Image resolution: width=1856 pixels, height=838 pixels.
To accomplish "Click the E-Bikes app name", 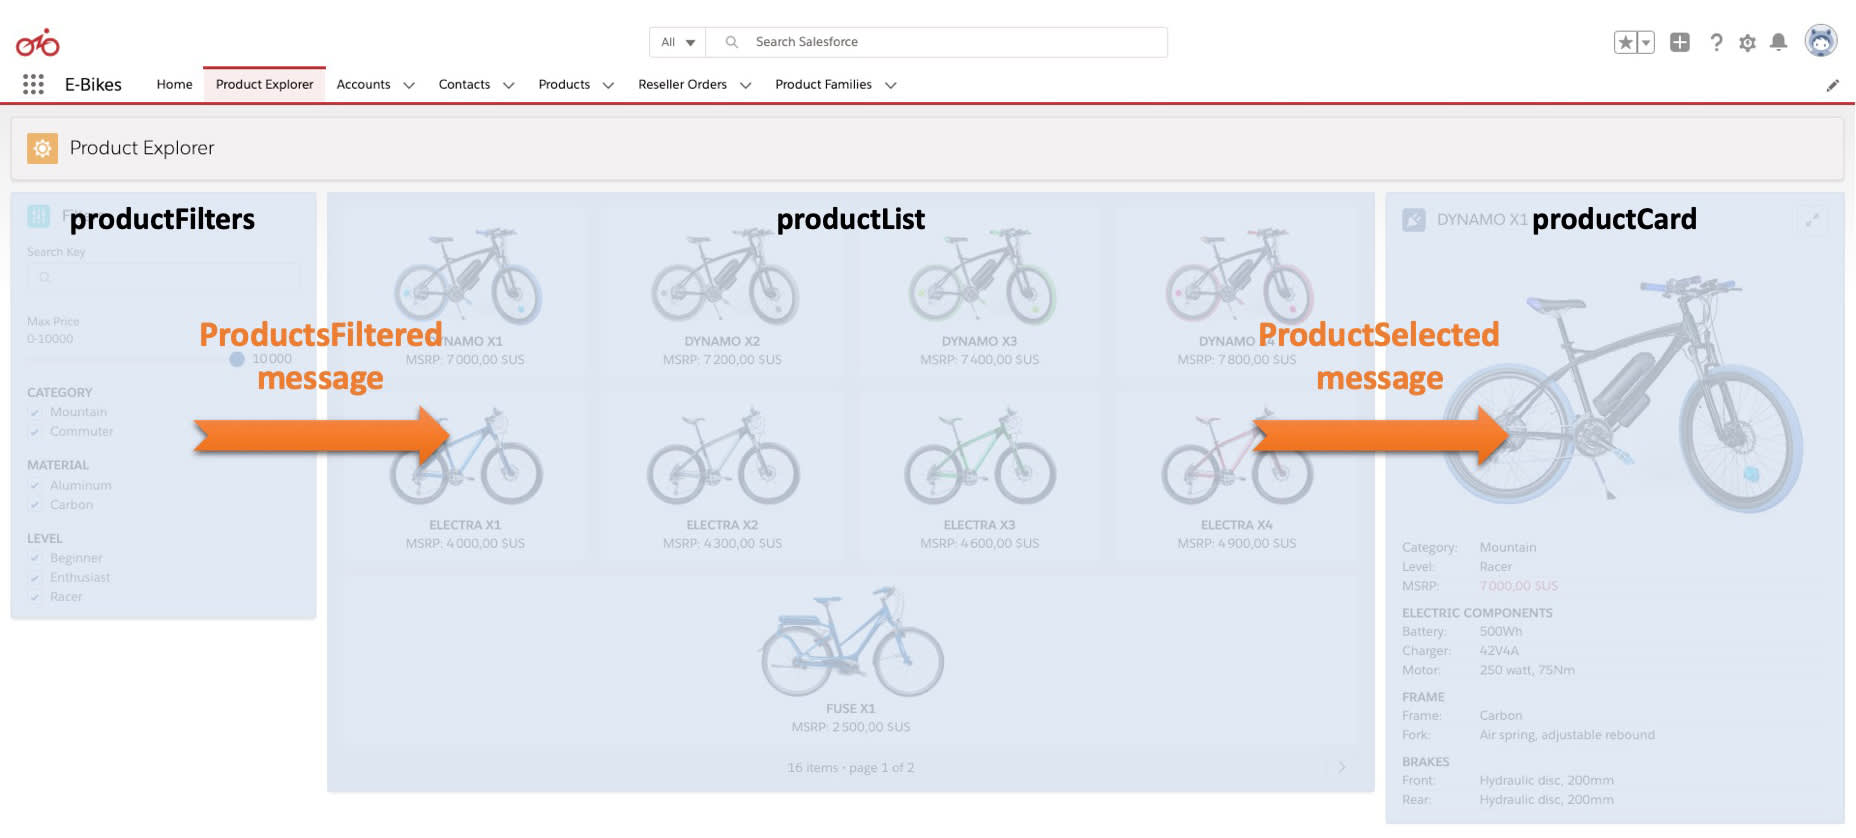I will (93, 85).
